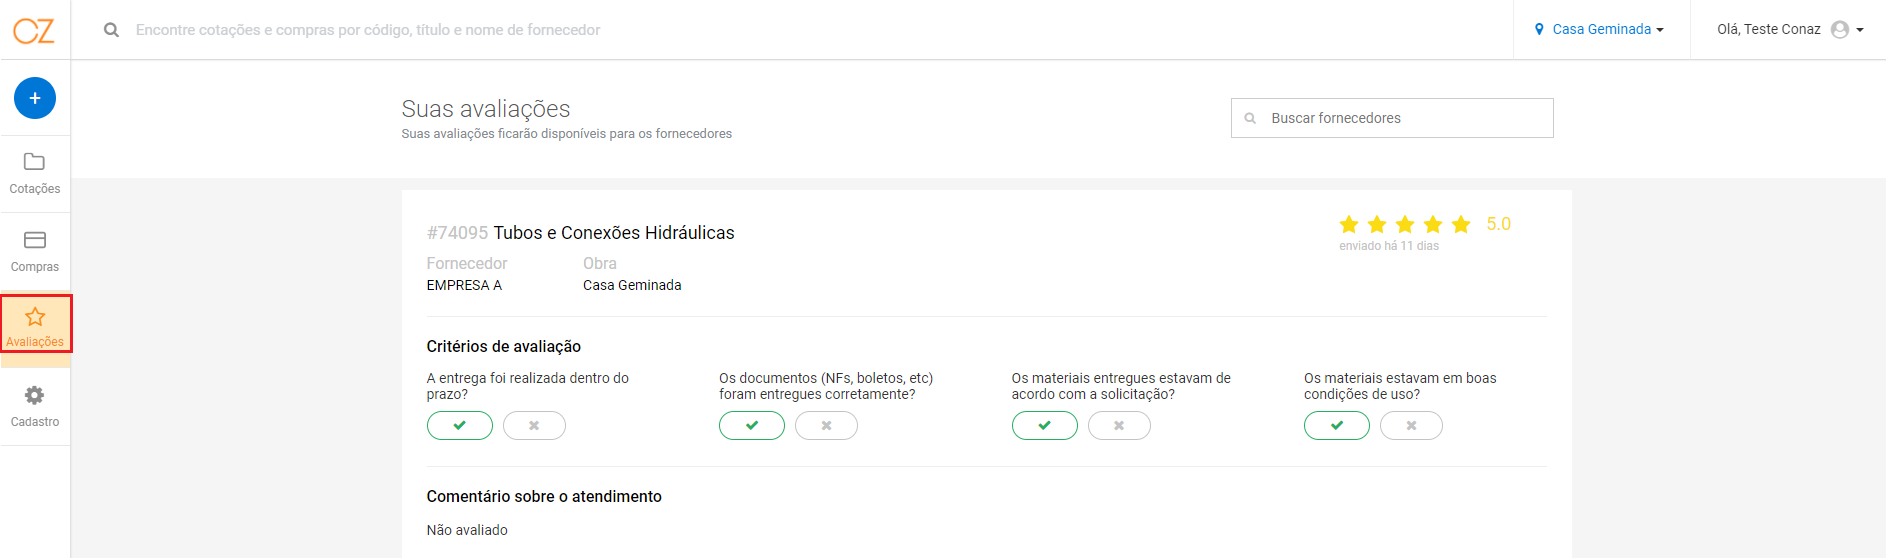
Task: Click the user avatar icon
Action: (1840, 30)
